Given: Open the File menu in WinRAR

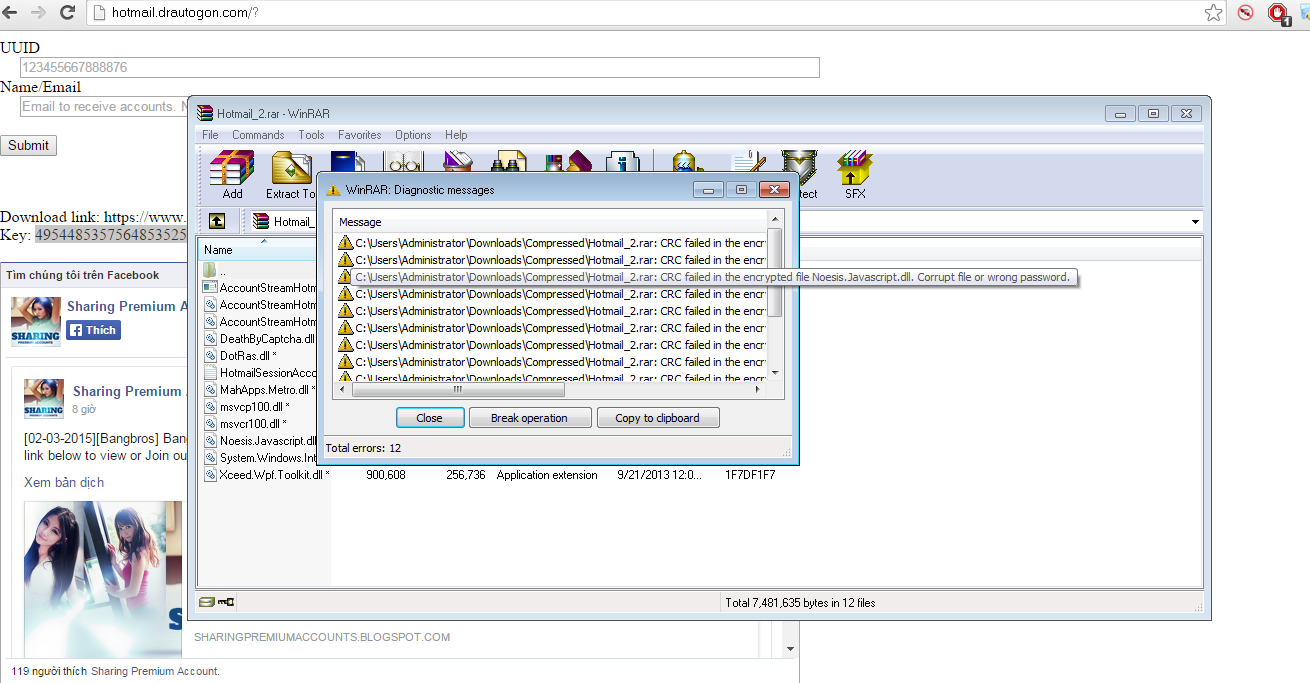Looking at the screenshot, I should pyautogui.click(x=210, y=135).
